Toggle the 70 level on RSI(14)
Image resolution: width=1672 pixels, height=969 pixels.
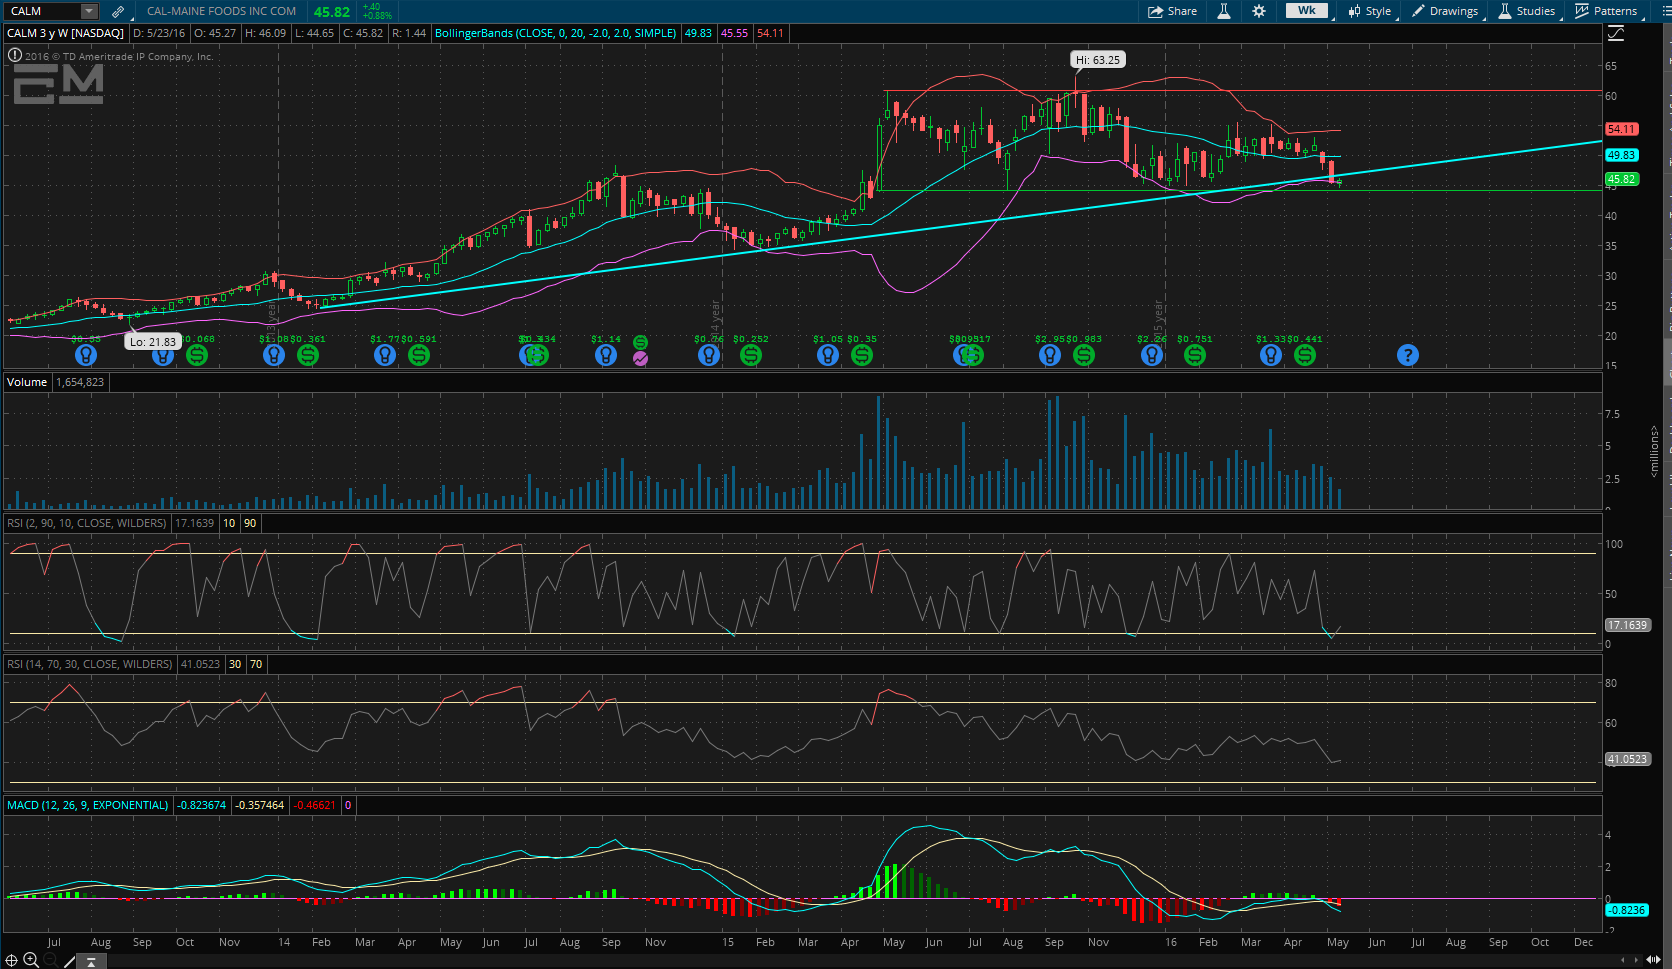pos(256,664)
